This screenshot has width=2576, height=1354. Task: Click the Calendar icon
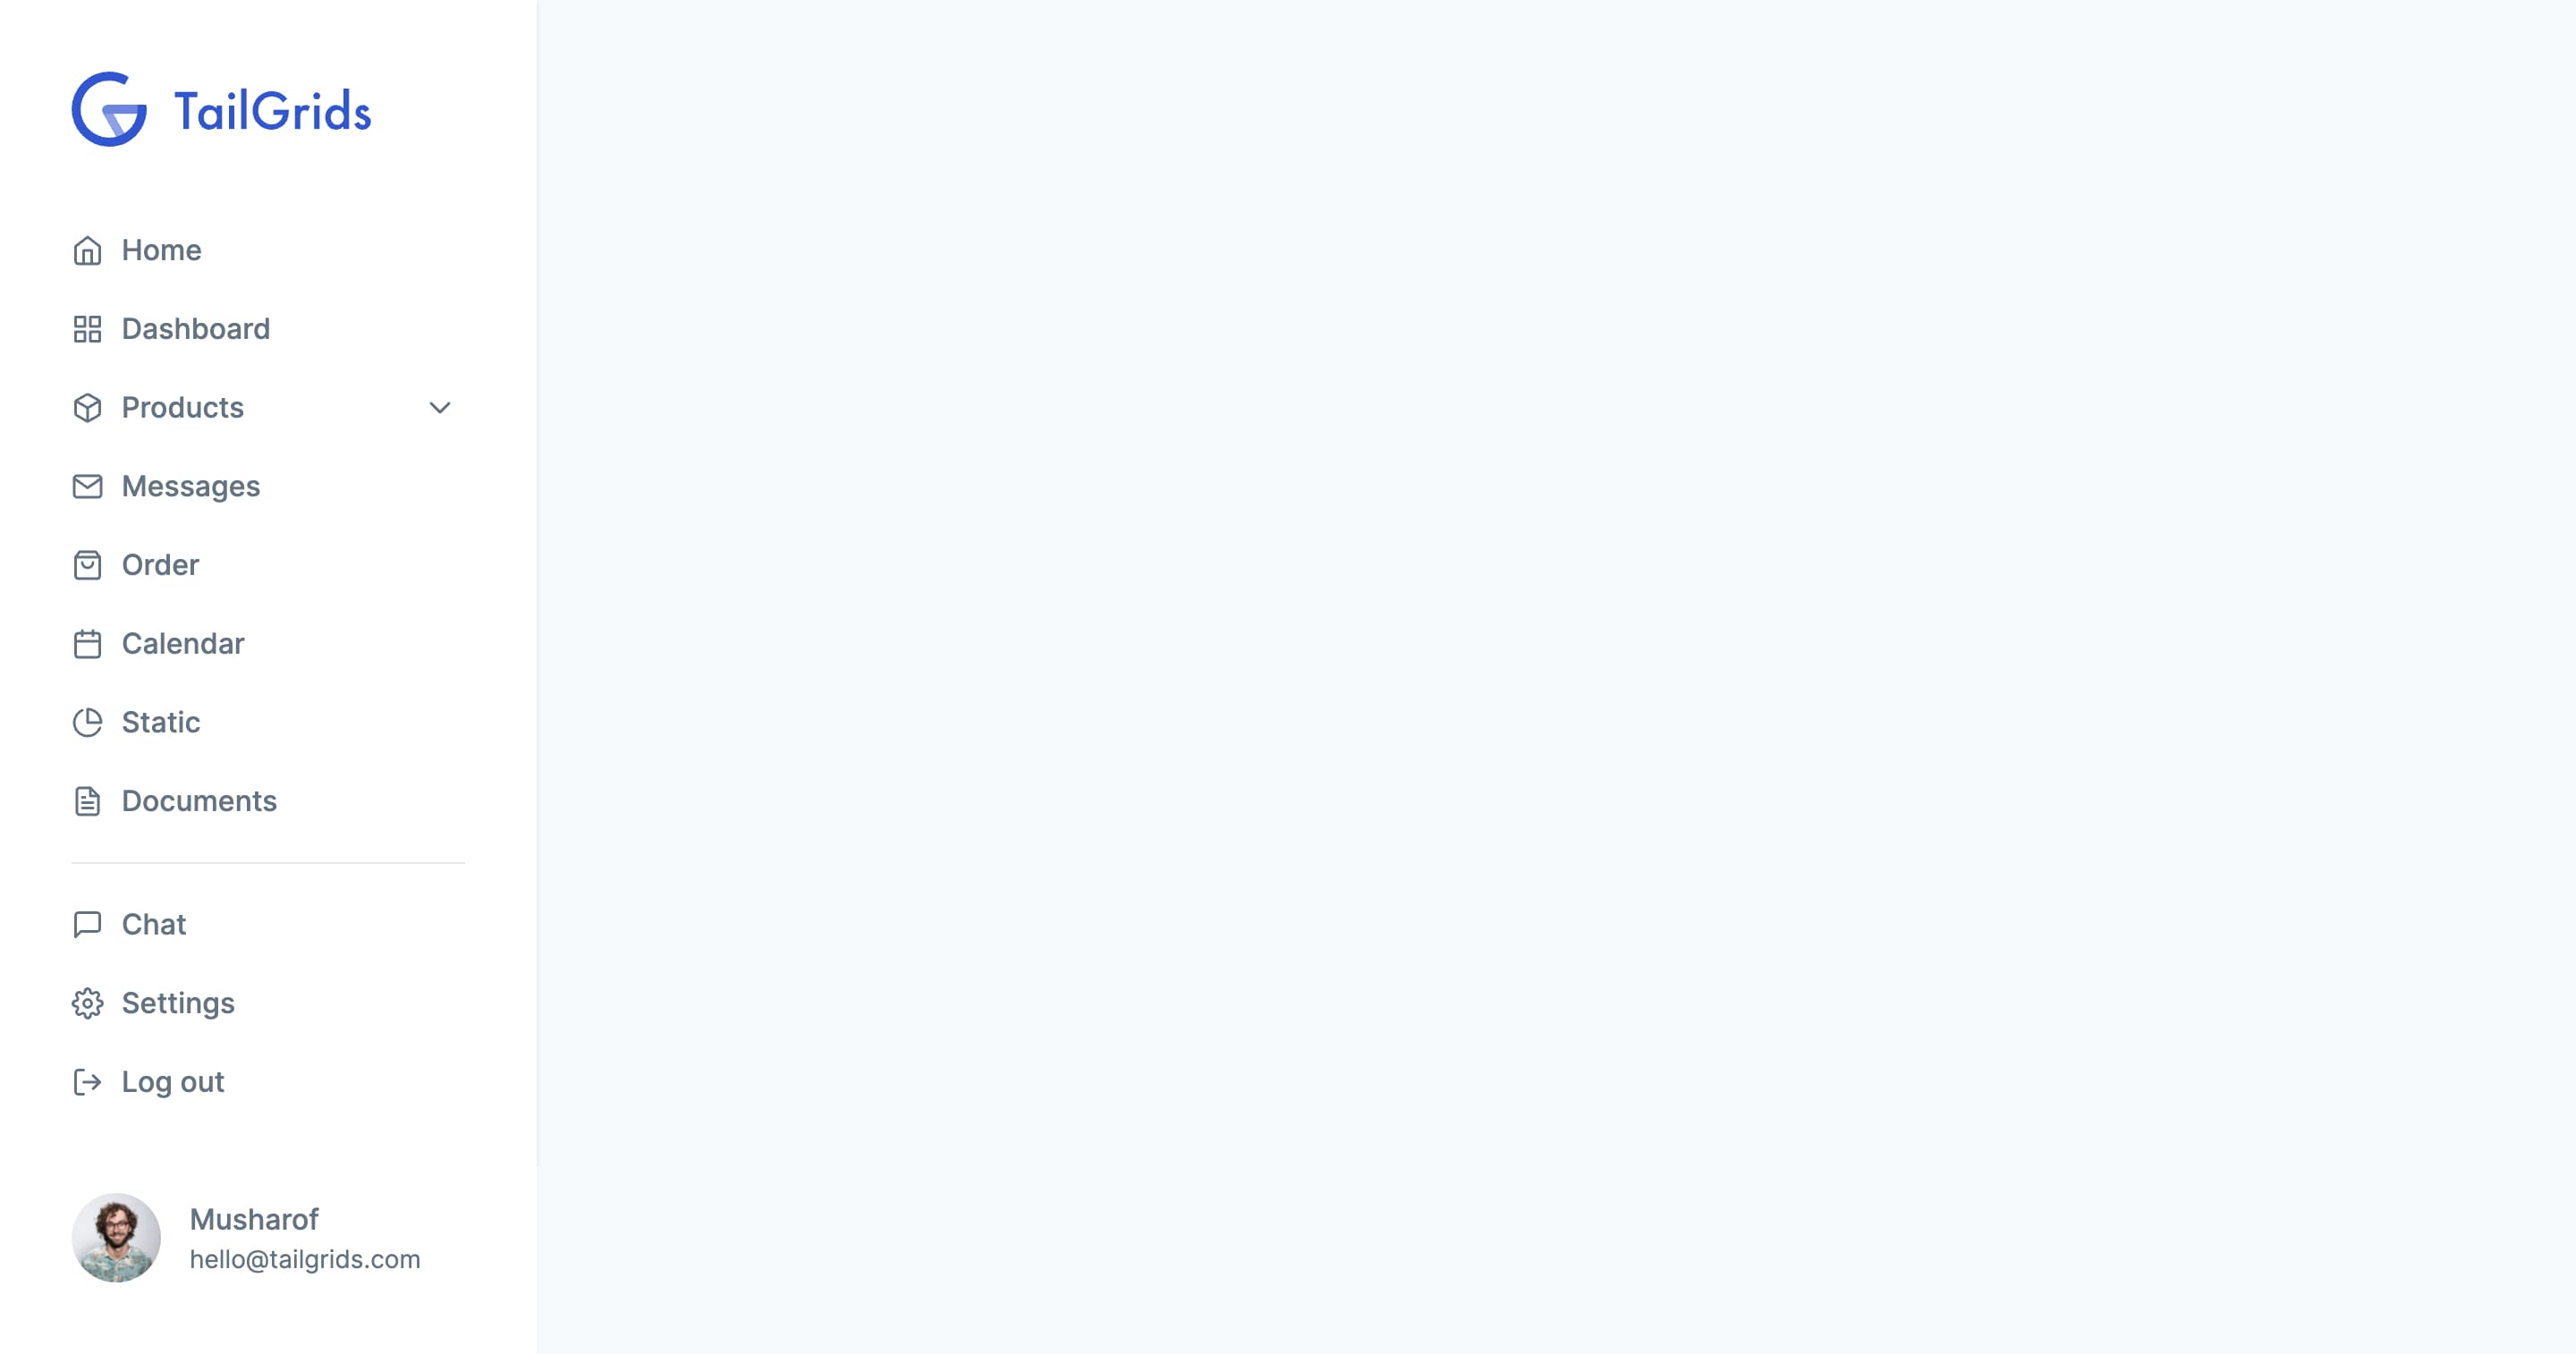point(87,644)
